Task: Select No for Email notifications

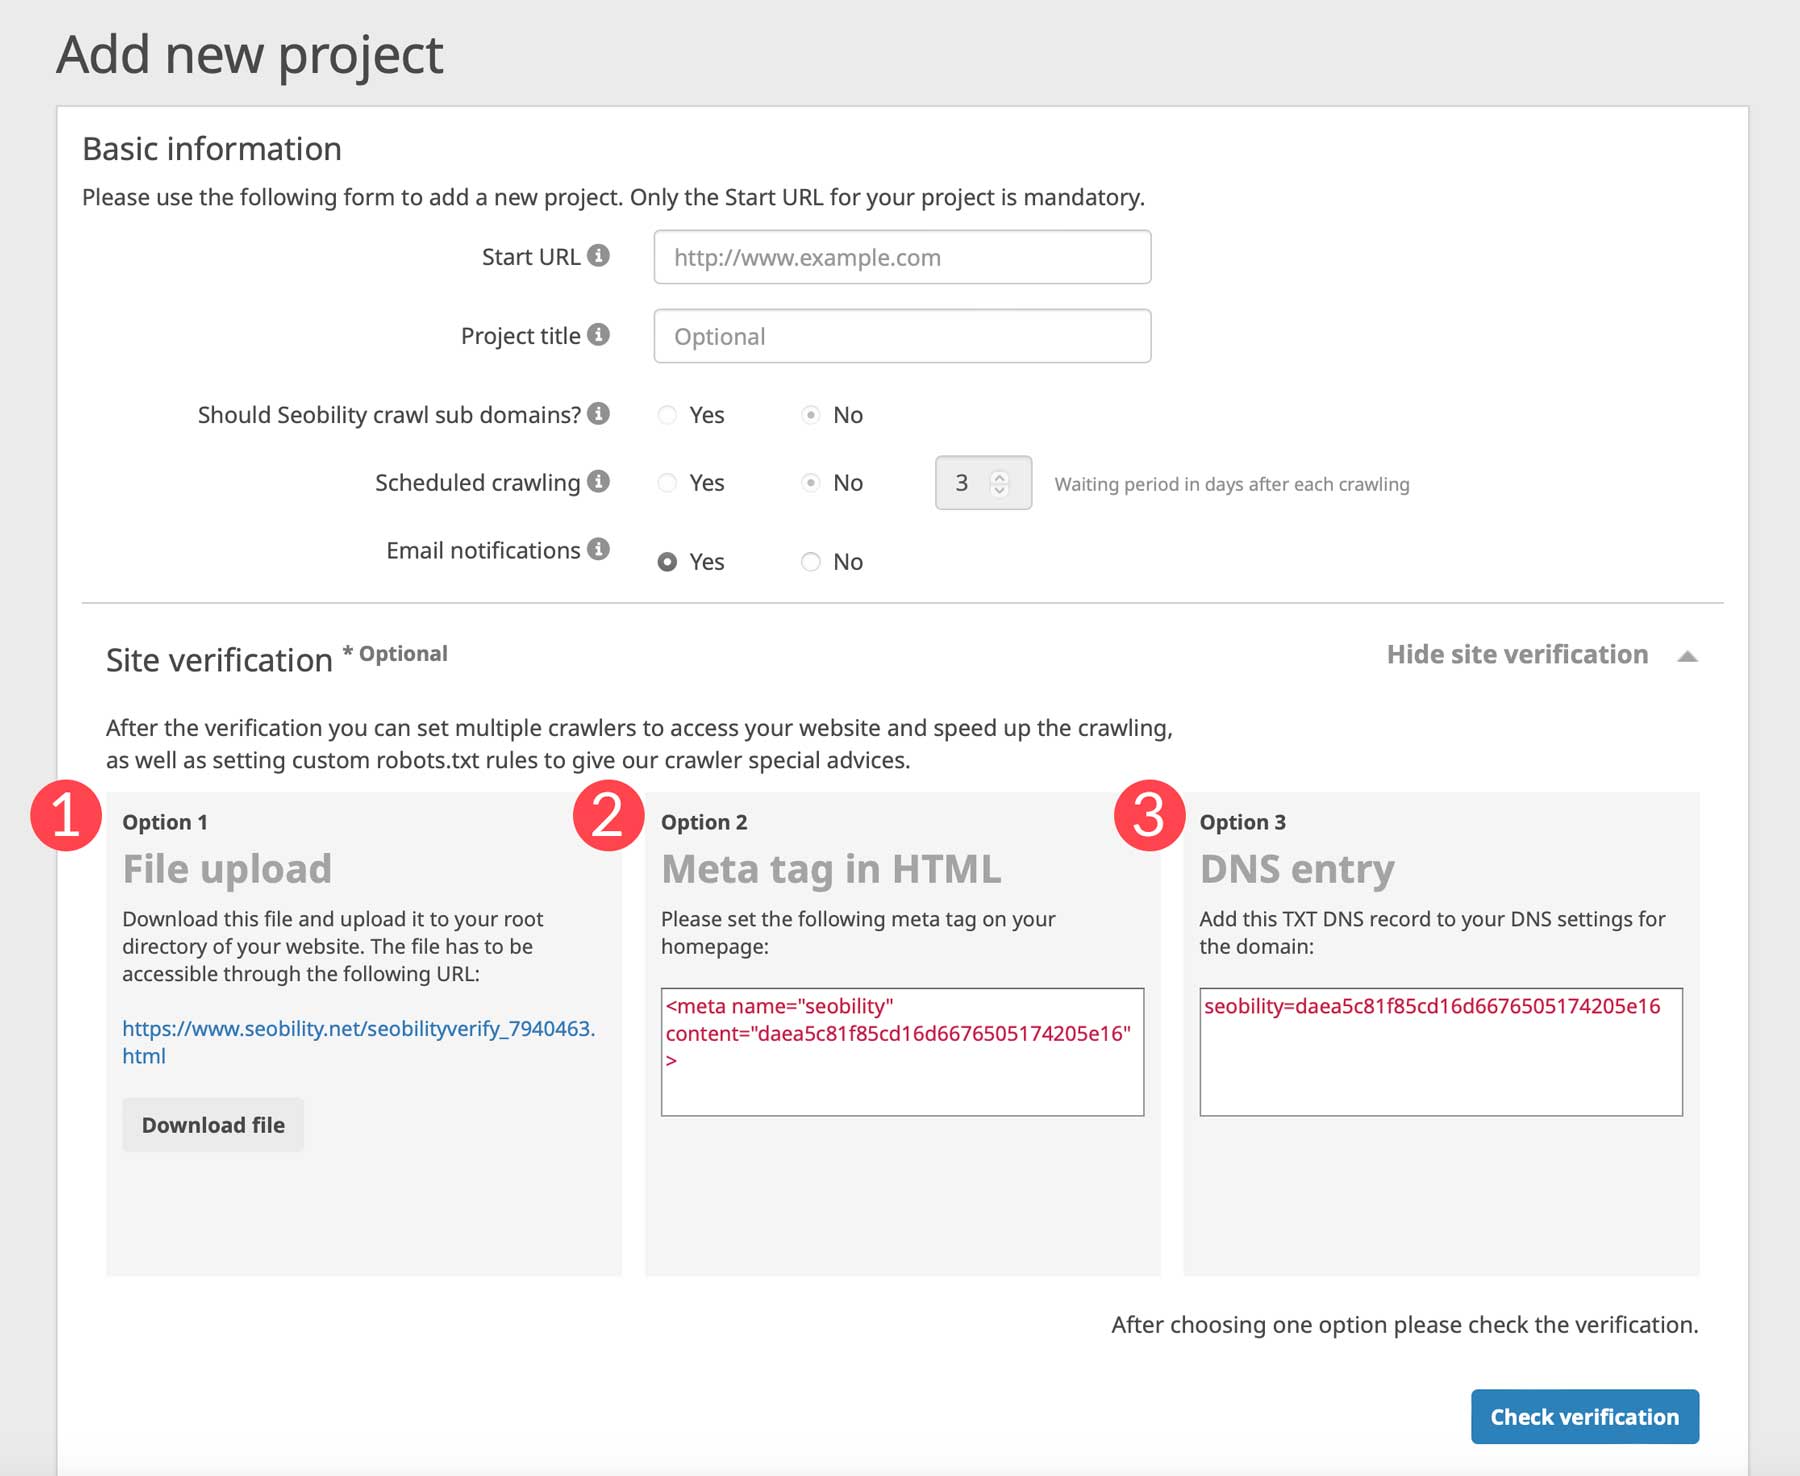Action: pyautogui.click(x=811, y=562)
